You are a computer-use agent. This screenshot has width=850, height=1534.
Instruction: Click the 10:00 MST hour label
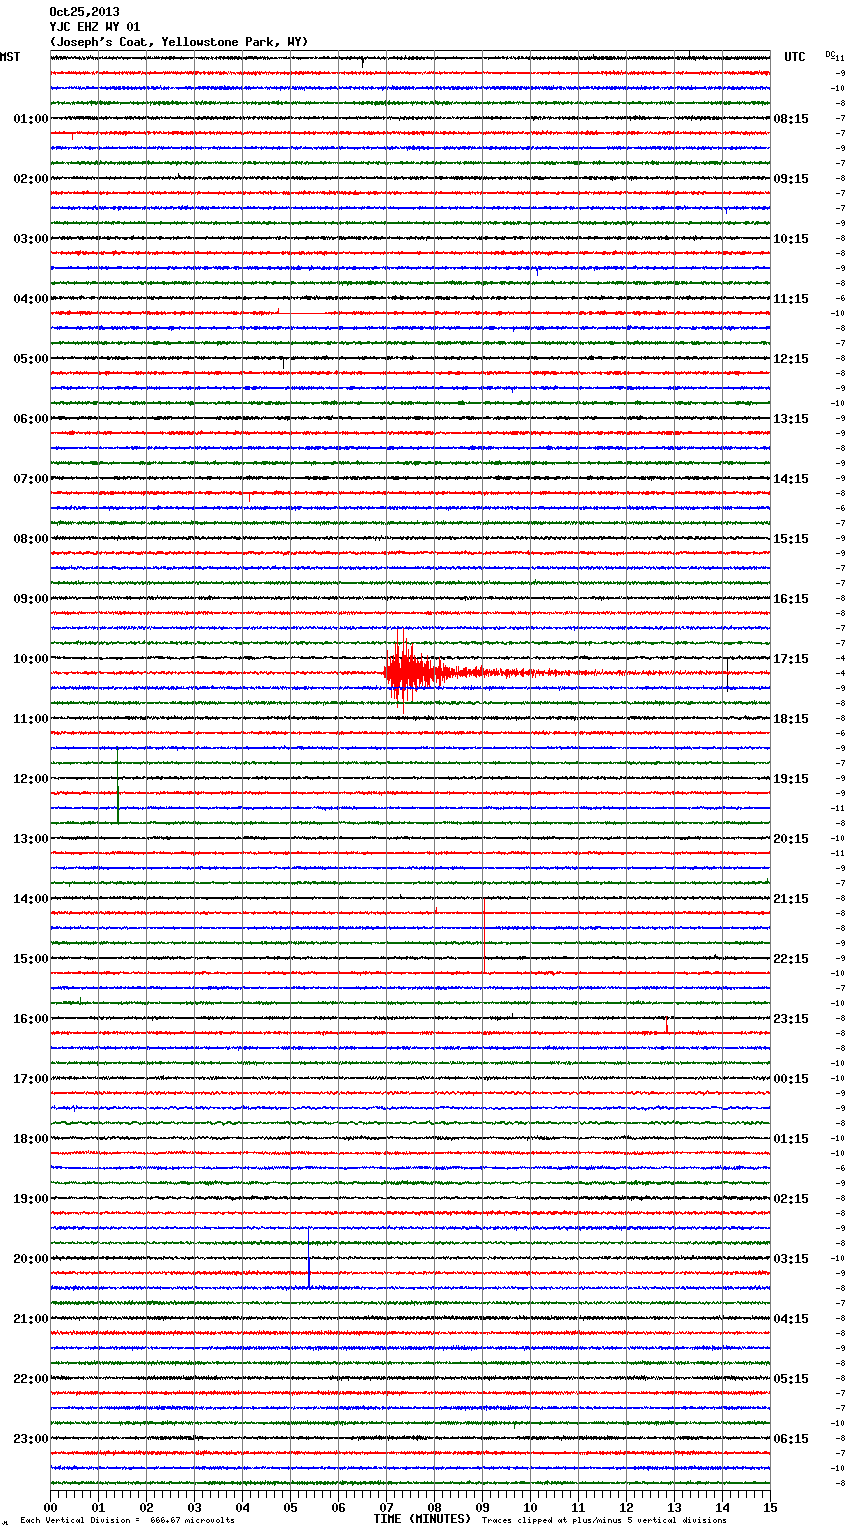(x=31, y=659)
